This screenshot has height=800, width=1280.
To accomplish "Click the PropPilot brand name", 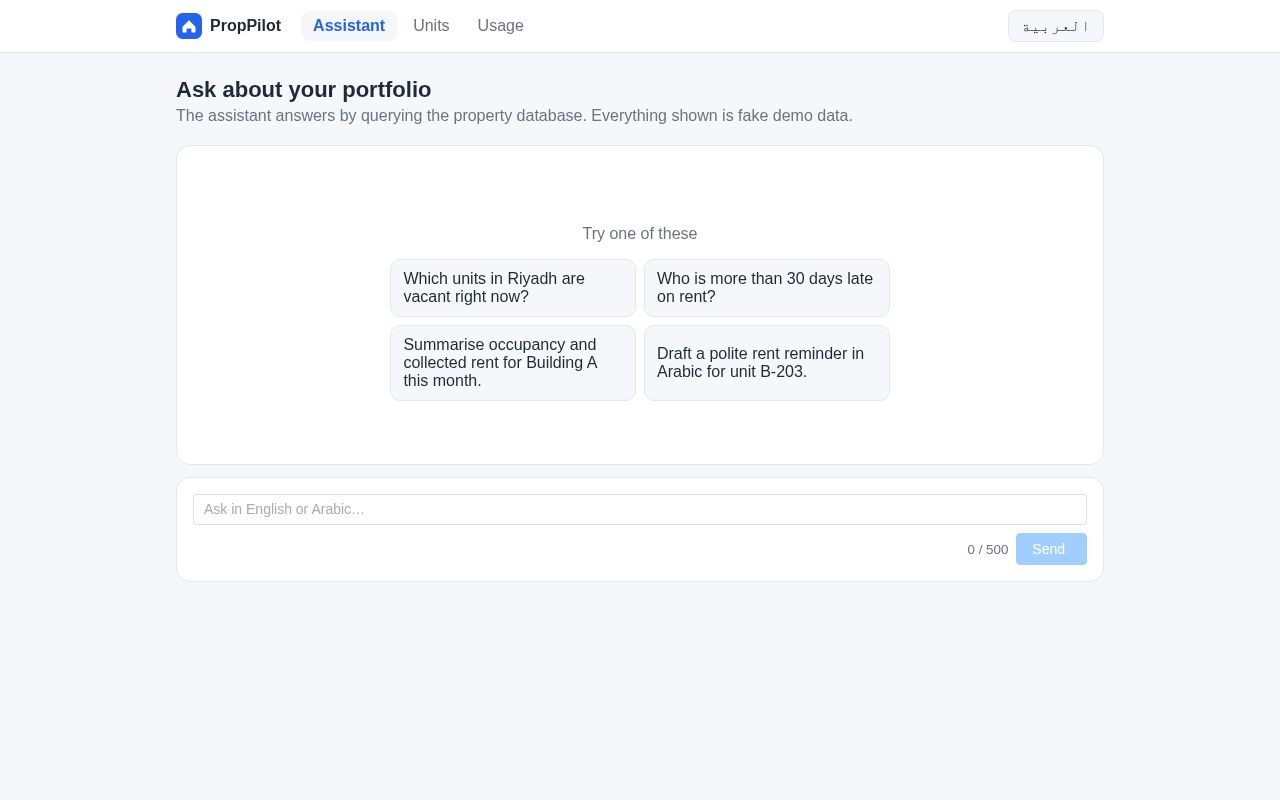I will point(245,26).
